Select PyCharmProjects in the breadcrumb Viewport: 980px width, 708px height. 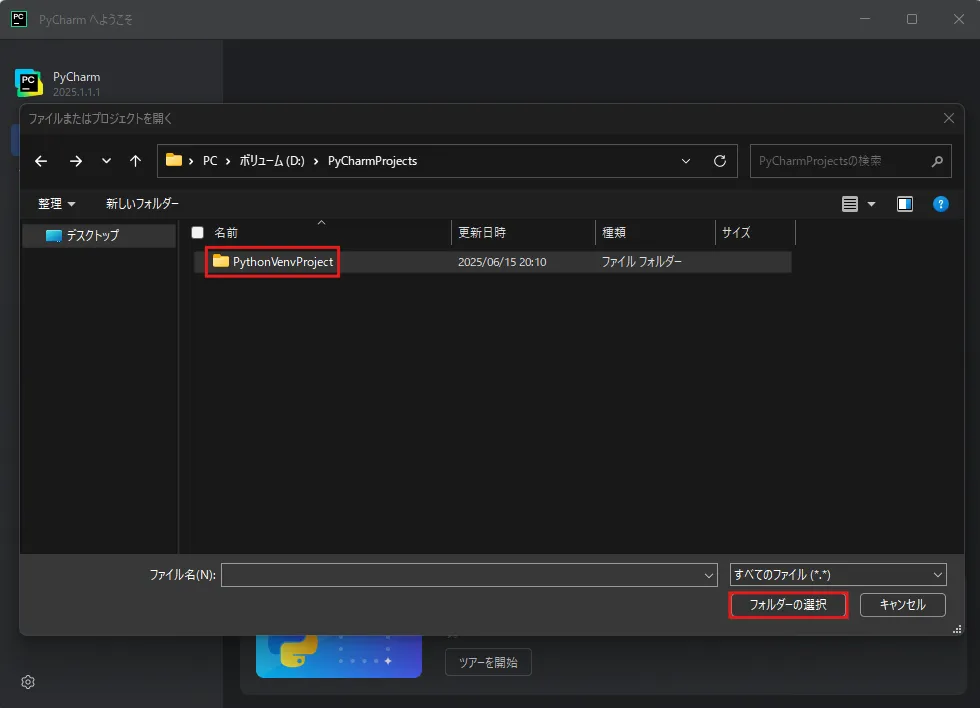pos(372,161)
